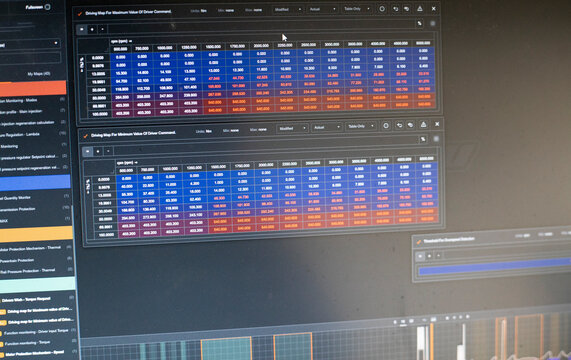Open the dropdown at the sidebar top
The width and height of the screenshot is (571, 360).
pyautogui.click(x=30, y=43)
